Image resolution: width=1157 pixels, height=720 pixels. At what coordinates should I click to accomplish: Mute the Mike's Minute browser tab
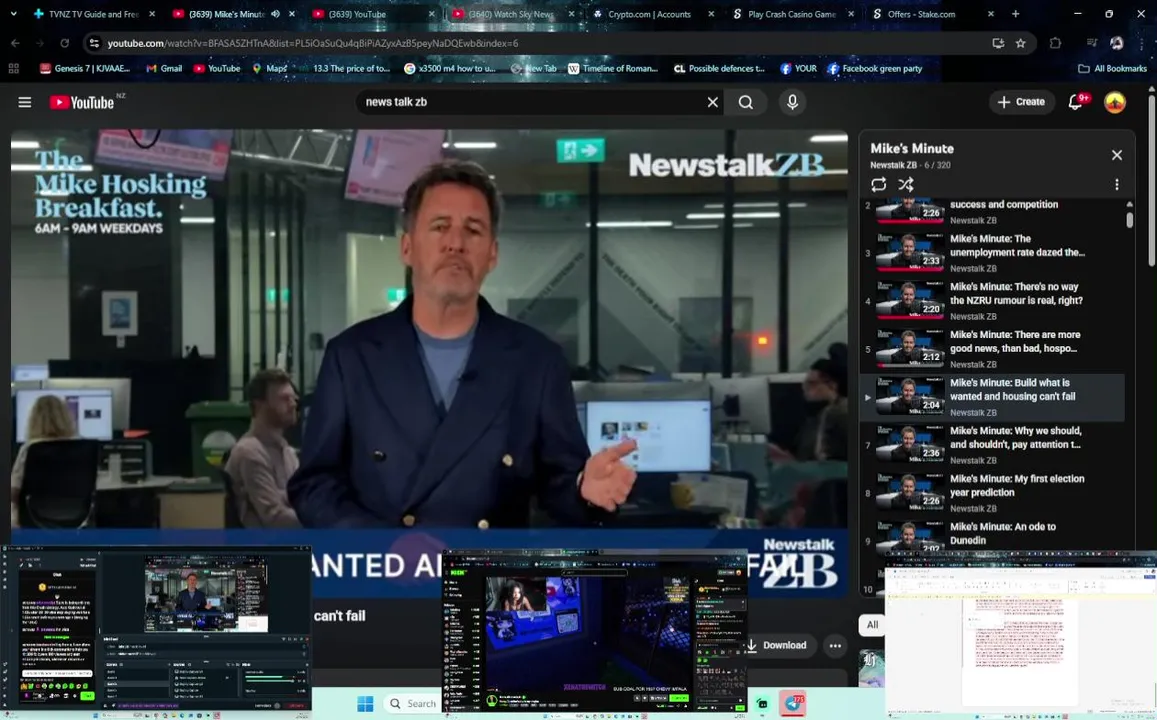[275, 14]
